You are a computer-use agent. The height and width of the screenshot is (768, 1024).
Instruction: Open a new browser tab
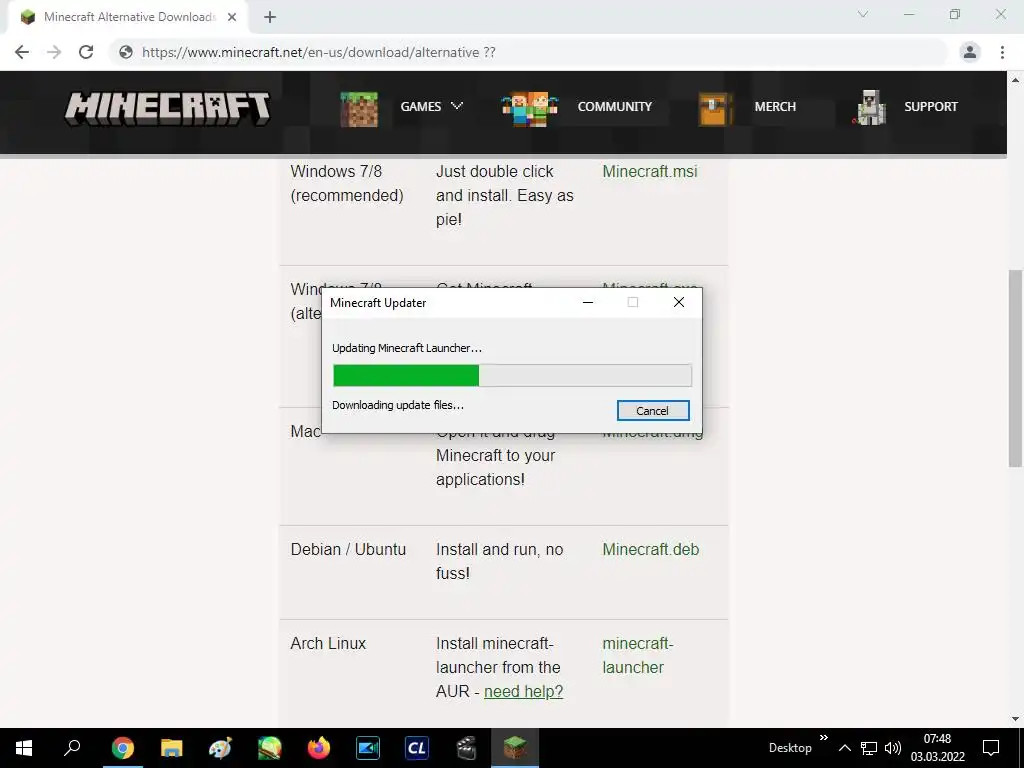point(270,17)
